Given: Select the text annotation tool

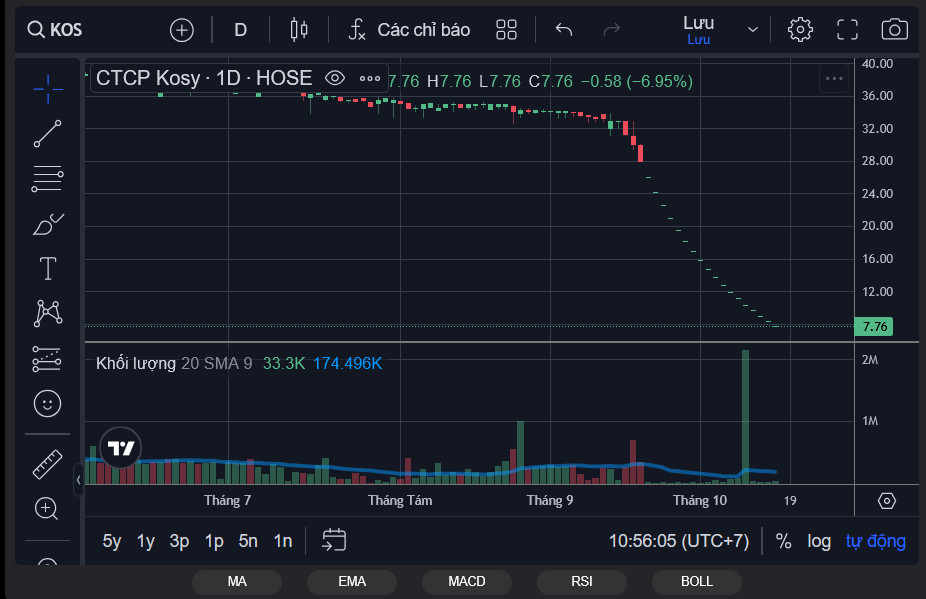Looking at the screenshot, I should coord(48,268).
